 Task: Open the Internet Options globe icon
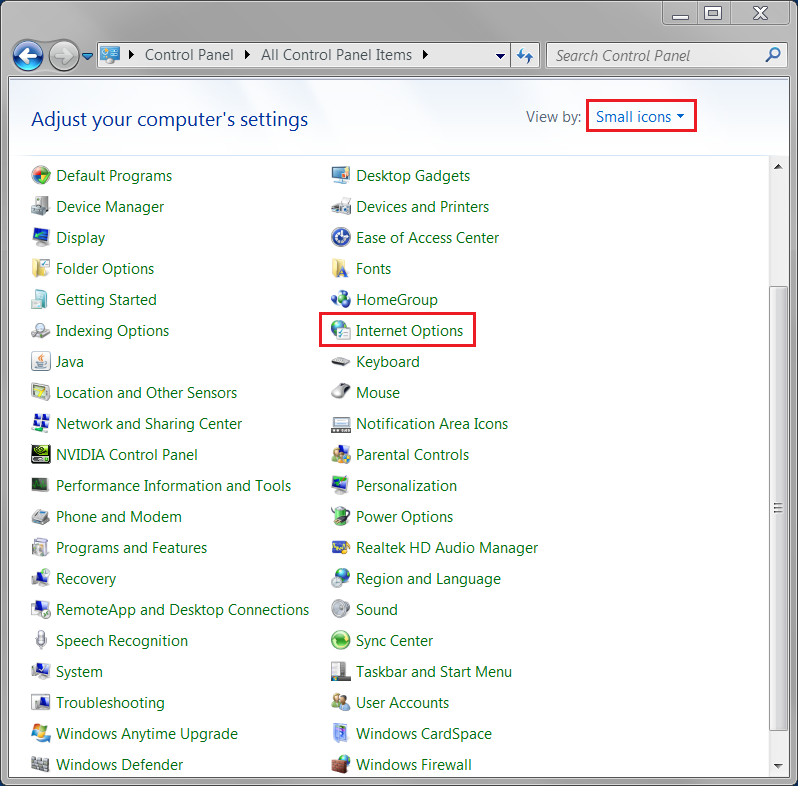click(x=340, y=330)
